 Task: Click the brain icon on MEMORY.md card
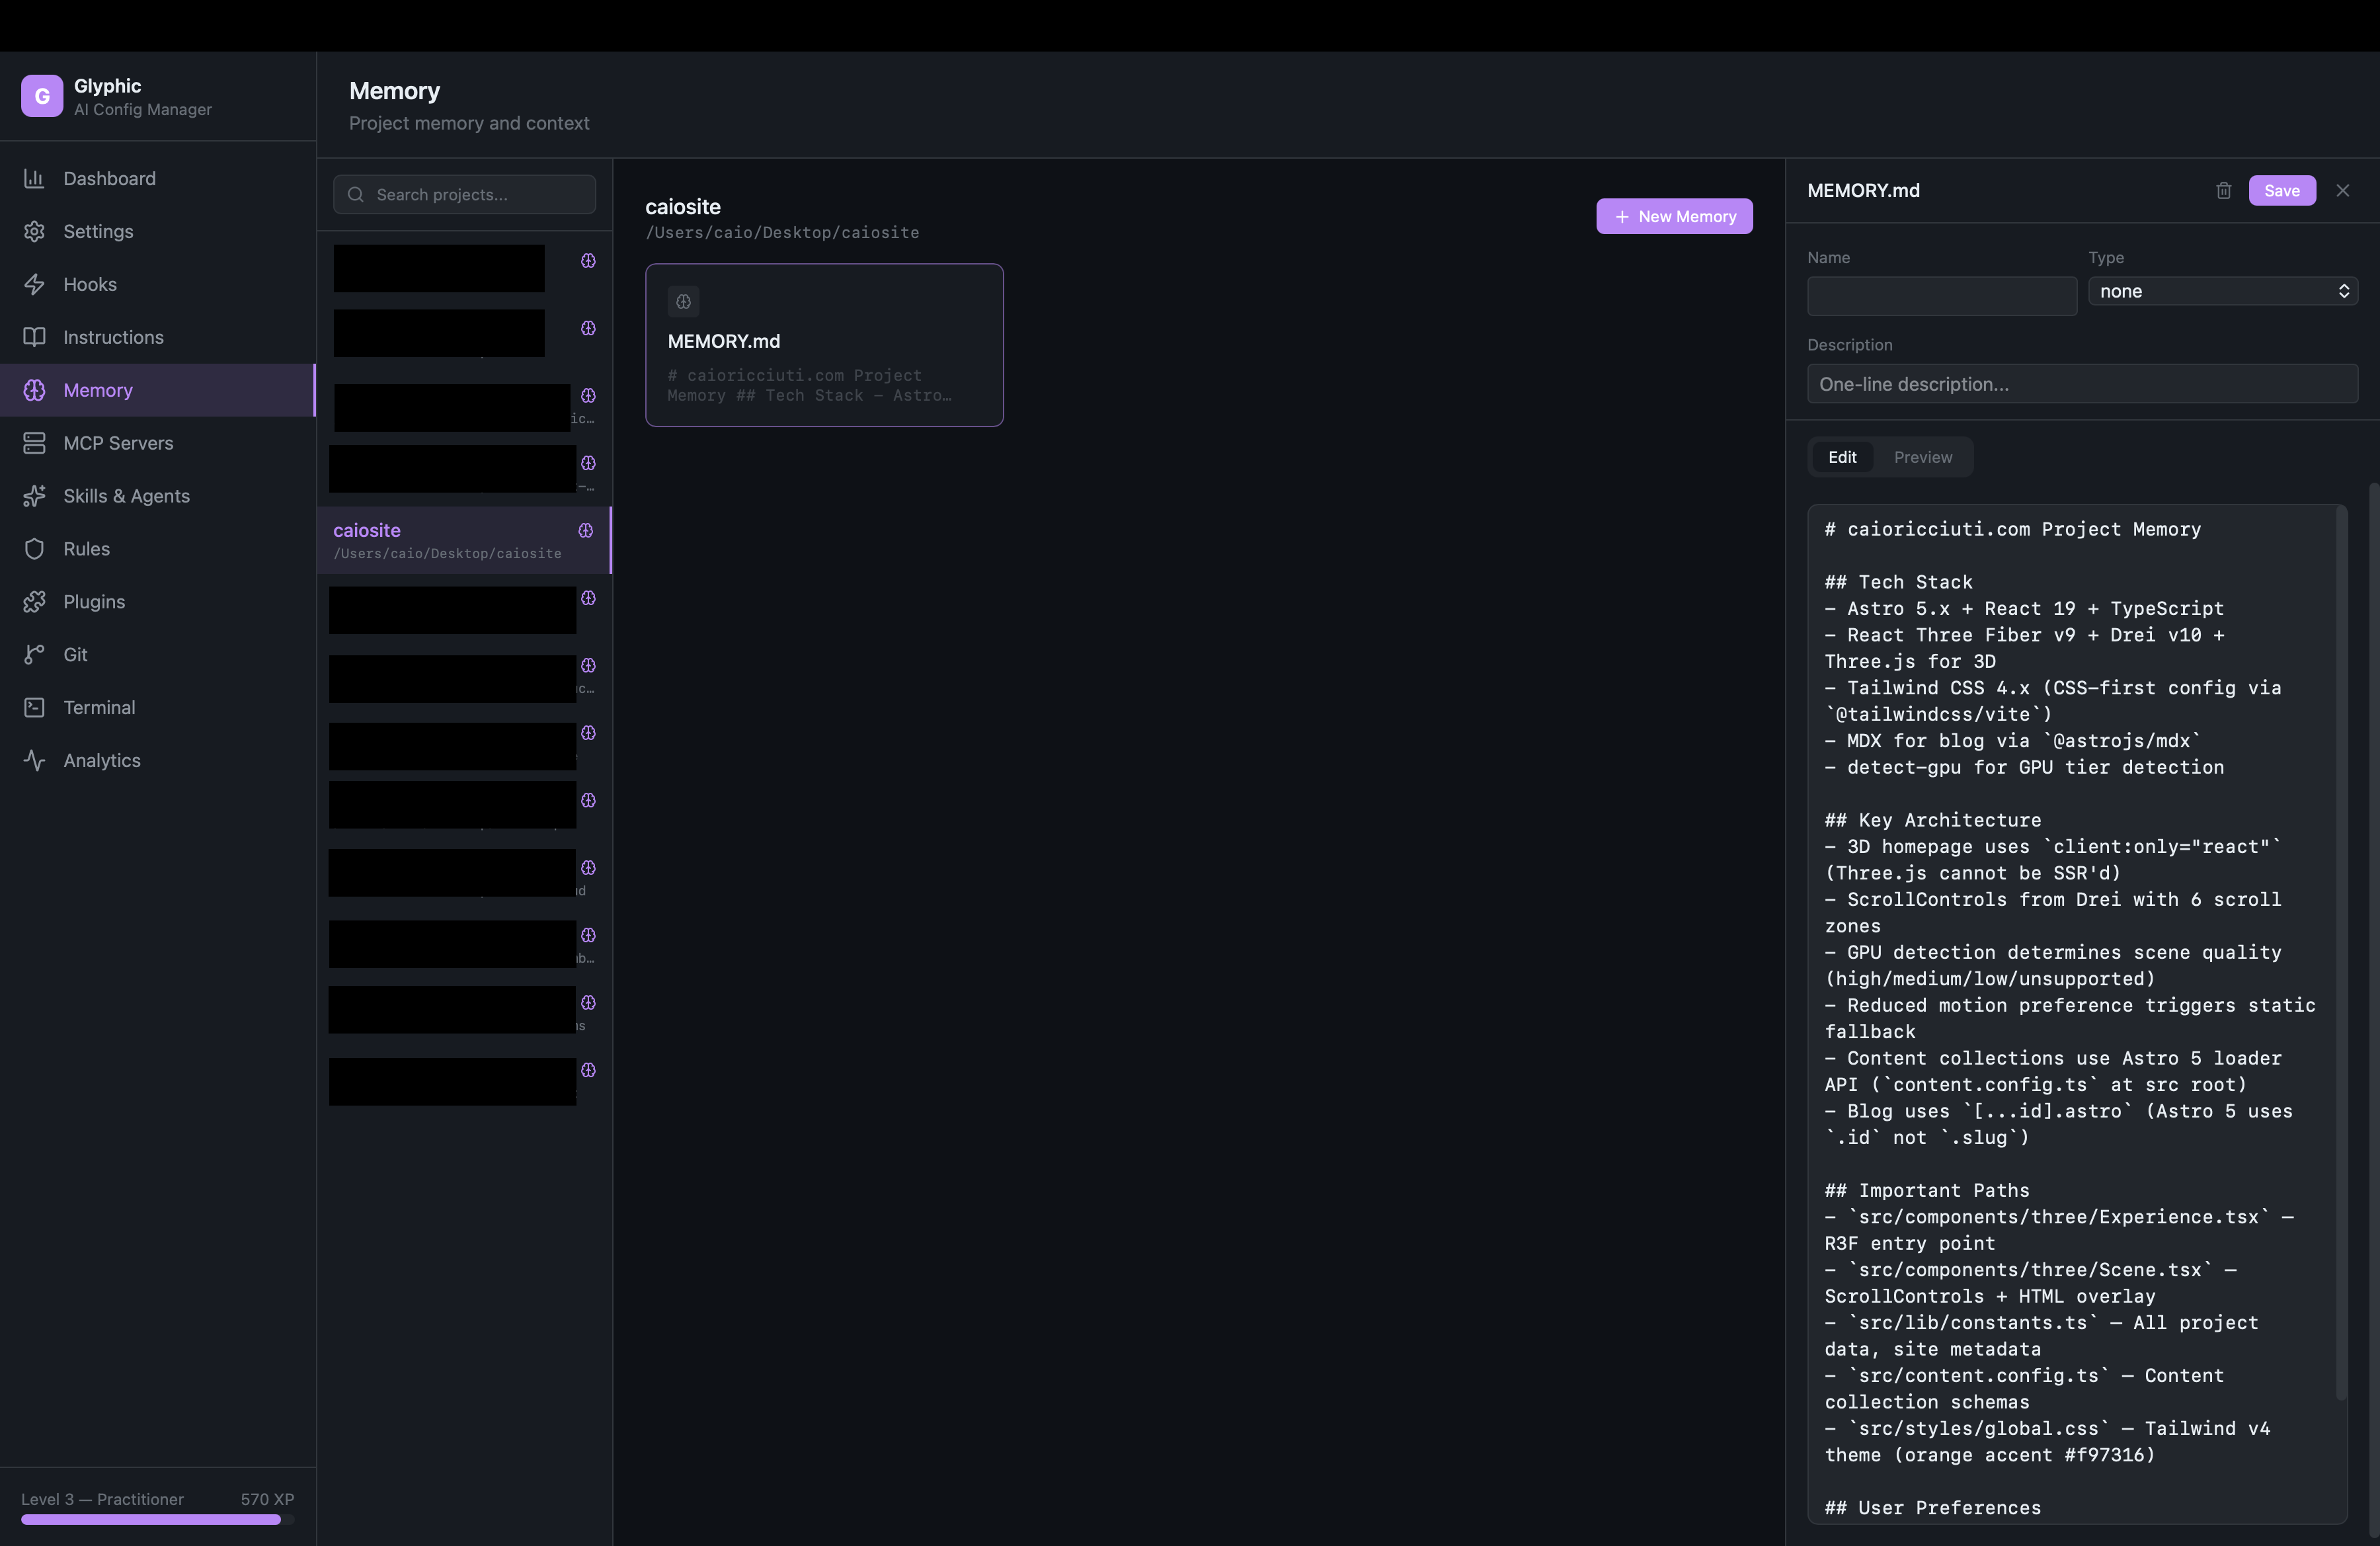(x=683, y=301)
